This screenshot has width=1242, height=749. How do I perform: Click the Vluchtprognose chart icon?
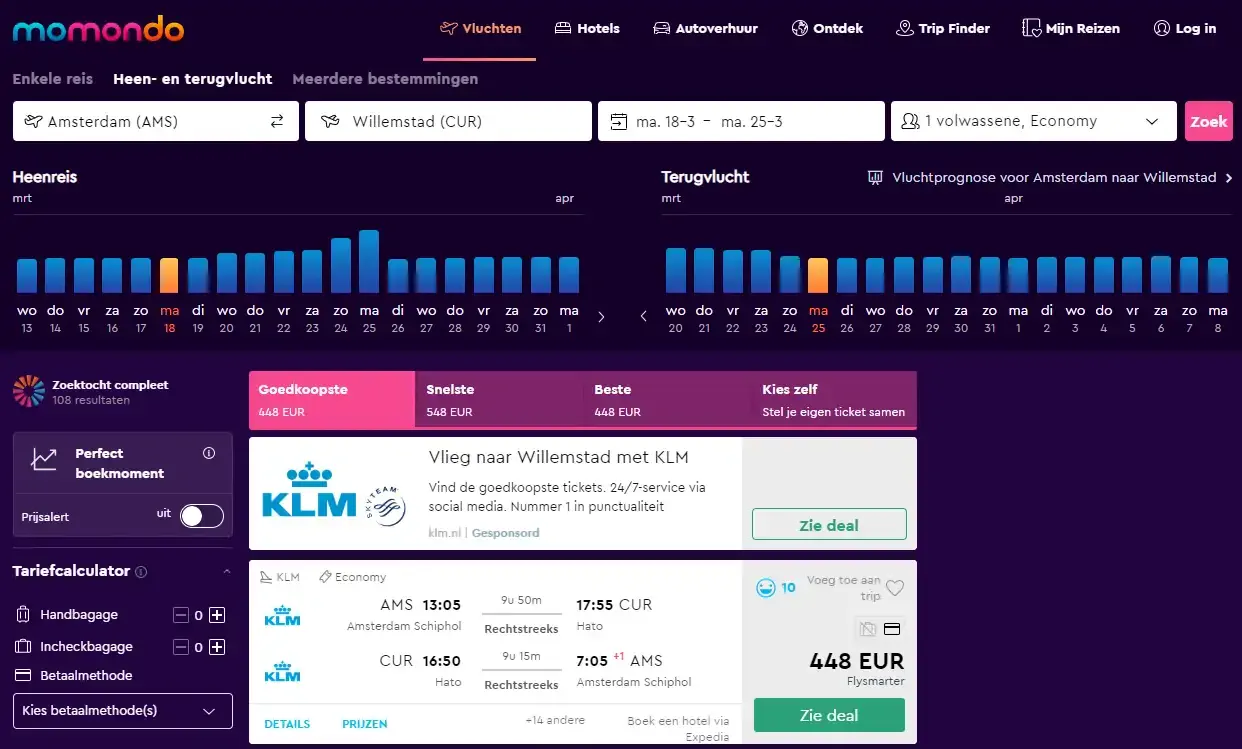(875, 178)
